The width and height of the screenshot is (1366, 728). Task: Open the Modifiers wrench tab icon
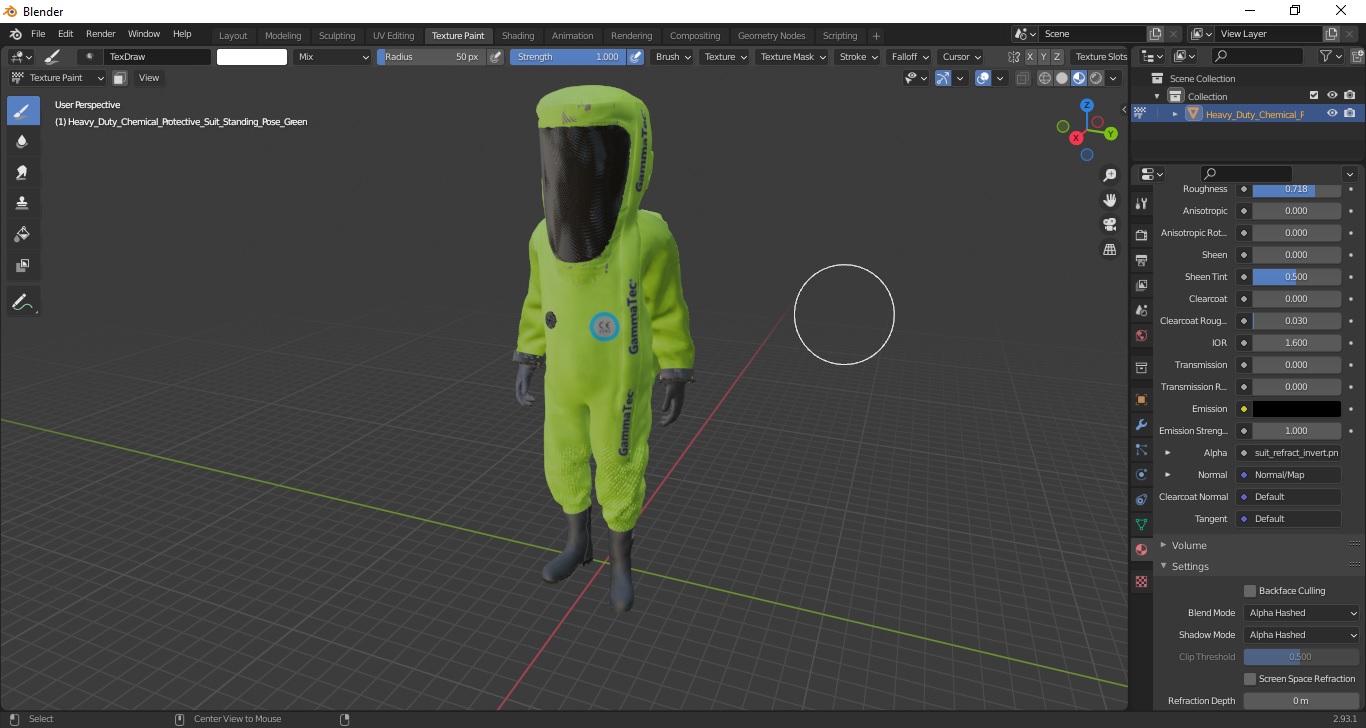click(x=1141, y=424)
